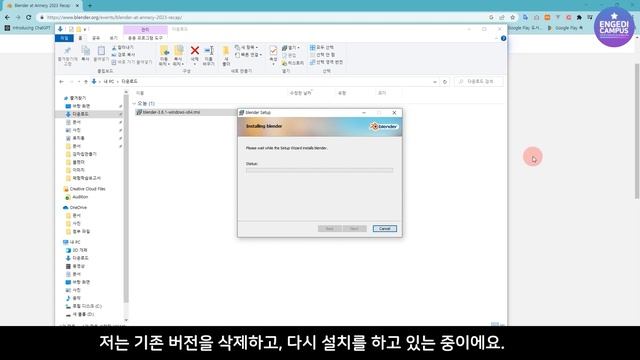This screenshot has height=360, width=640.
Task: Collapse the 오늘 (1) file group
Action: 134,104
